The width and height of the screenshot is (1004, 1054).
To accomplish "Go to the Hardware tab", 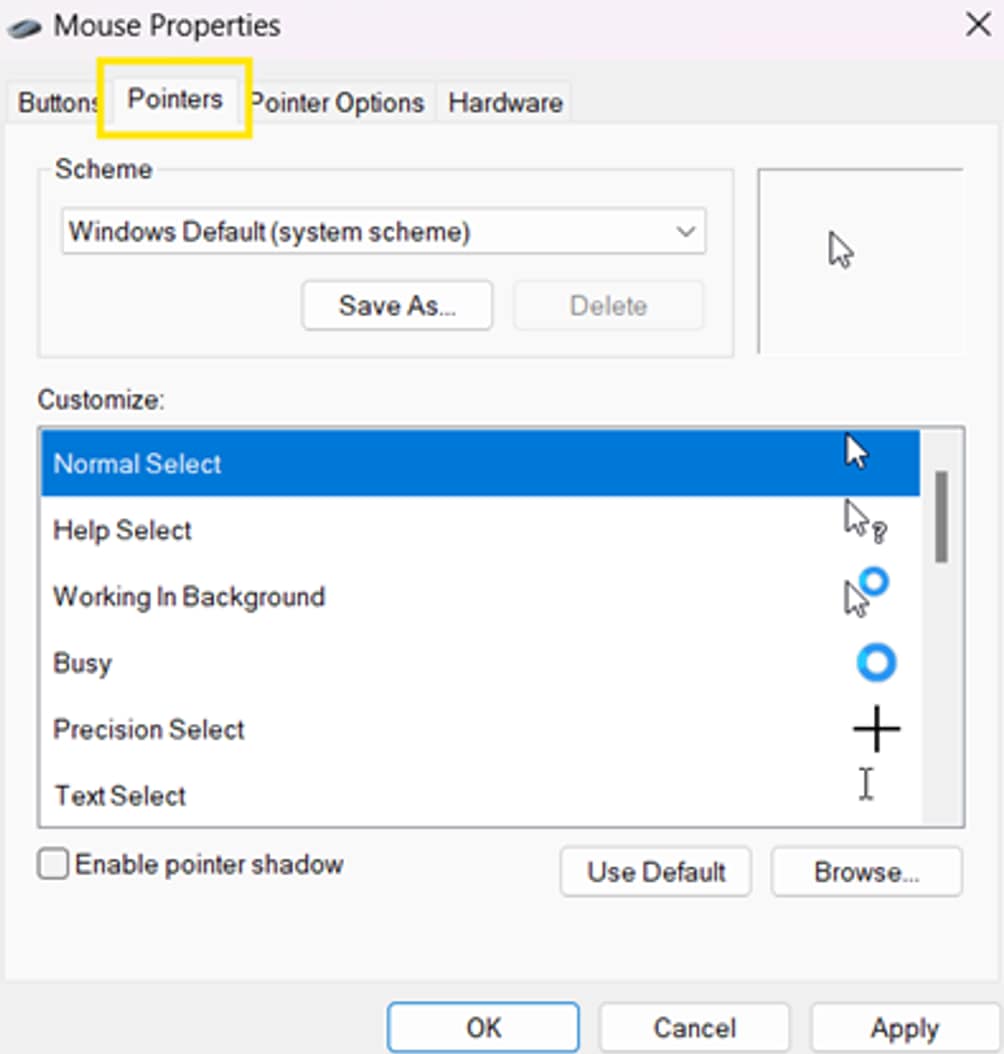I will 505,103.
